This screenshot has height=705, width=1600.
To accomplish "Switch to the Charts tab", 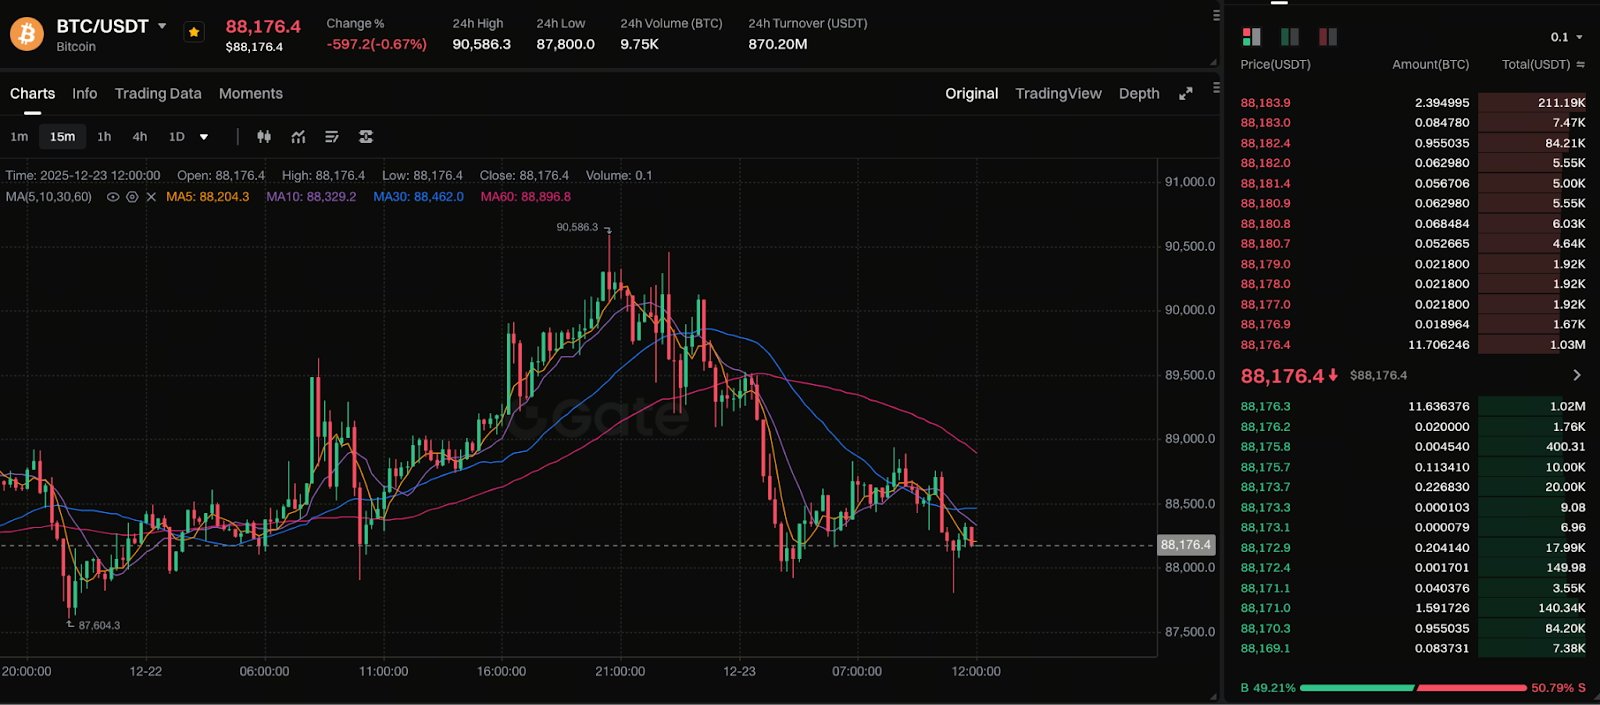I will coord(33,93).
